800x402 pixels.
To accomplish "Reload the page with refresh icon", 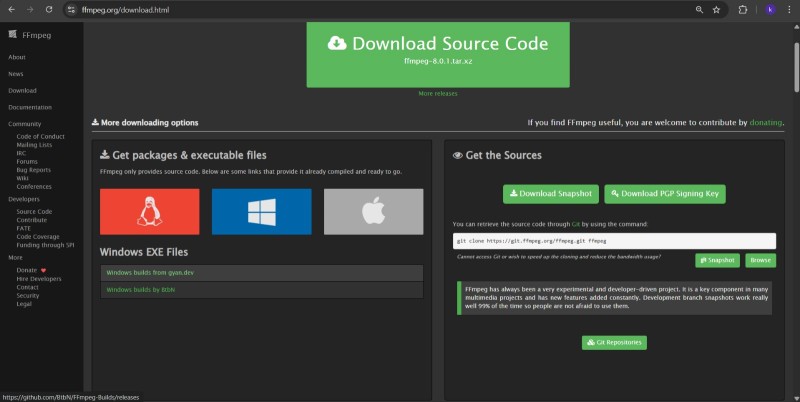I will 49,10.
